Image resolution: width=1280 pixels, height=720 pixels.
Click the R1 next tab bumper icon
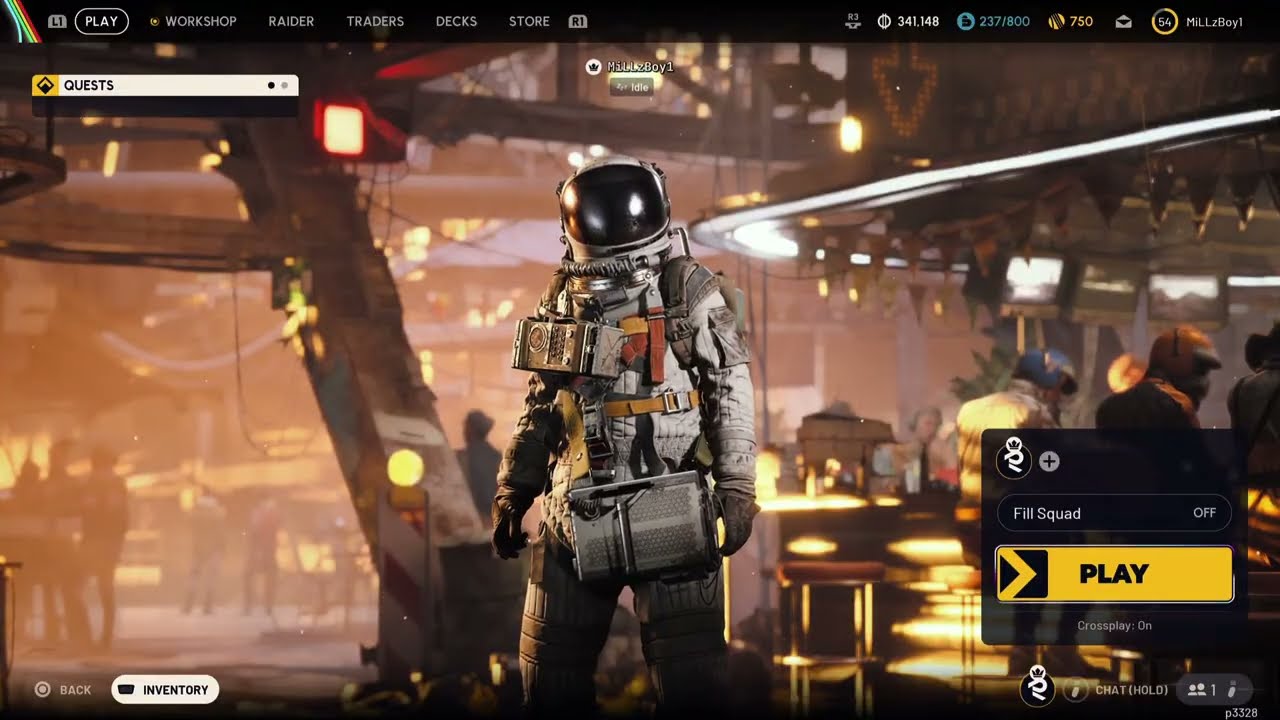click(x=577, y=21)
